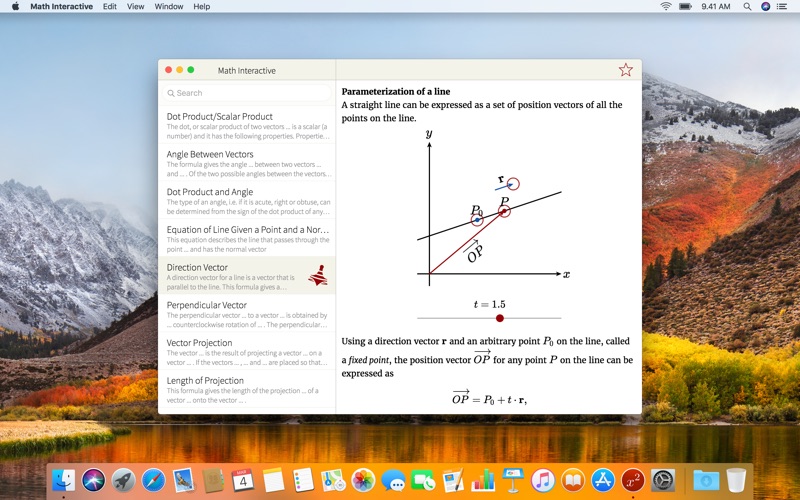Click the 9.41 AM clock
The width and height of the screenshot is (800, 500).
[x=715, y=7]
